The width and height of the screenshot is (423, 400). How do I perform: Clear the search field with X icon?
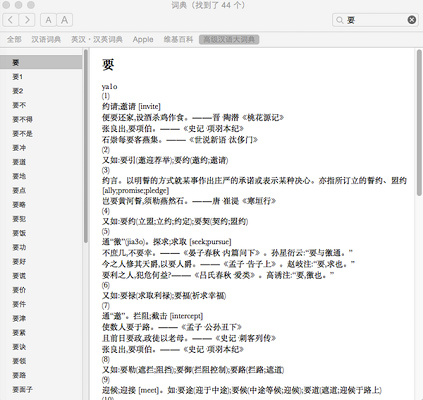pos(412,20)
